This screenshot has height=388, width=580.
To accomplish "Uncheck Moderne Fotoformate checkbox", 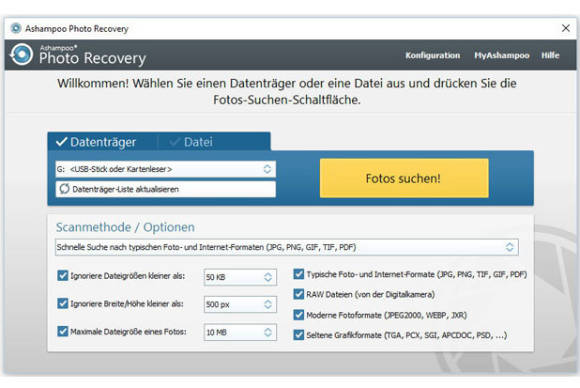I will pyautogui.click(x=299, y=315).
